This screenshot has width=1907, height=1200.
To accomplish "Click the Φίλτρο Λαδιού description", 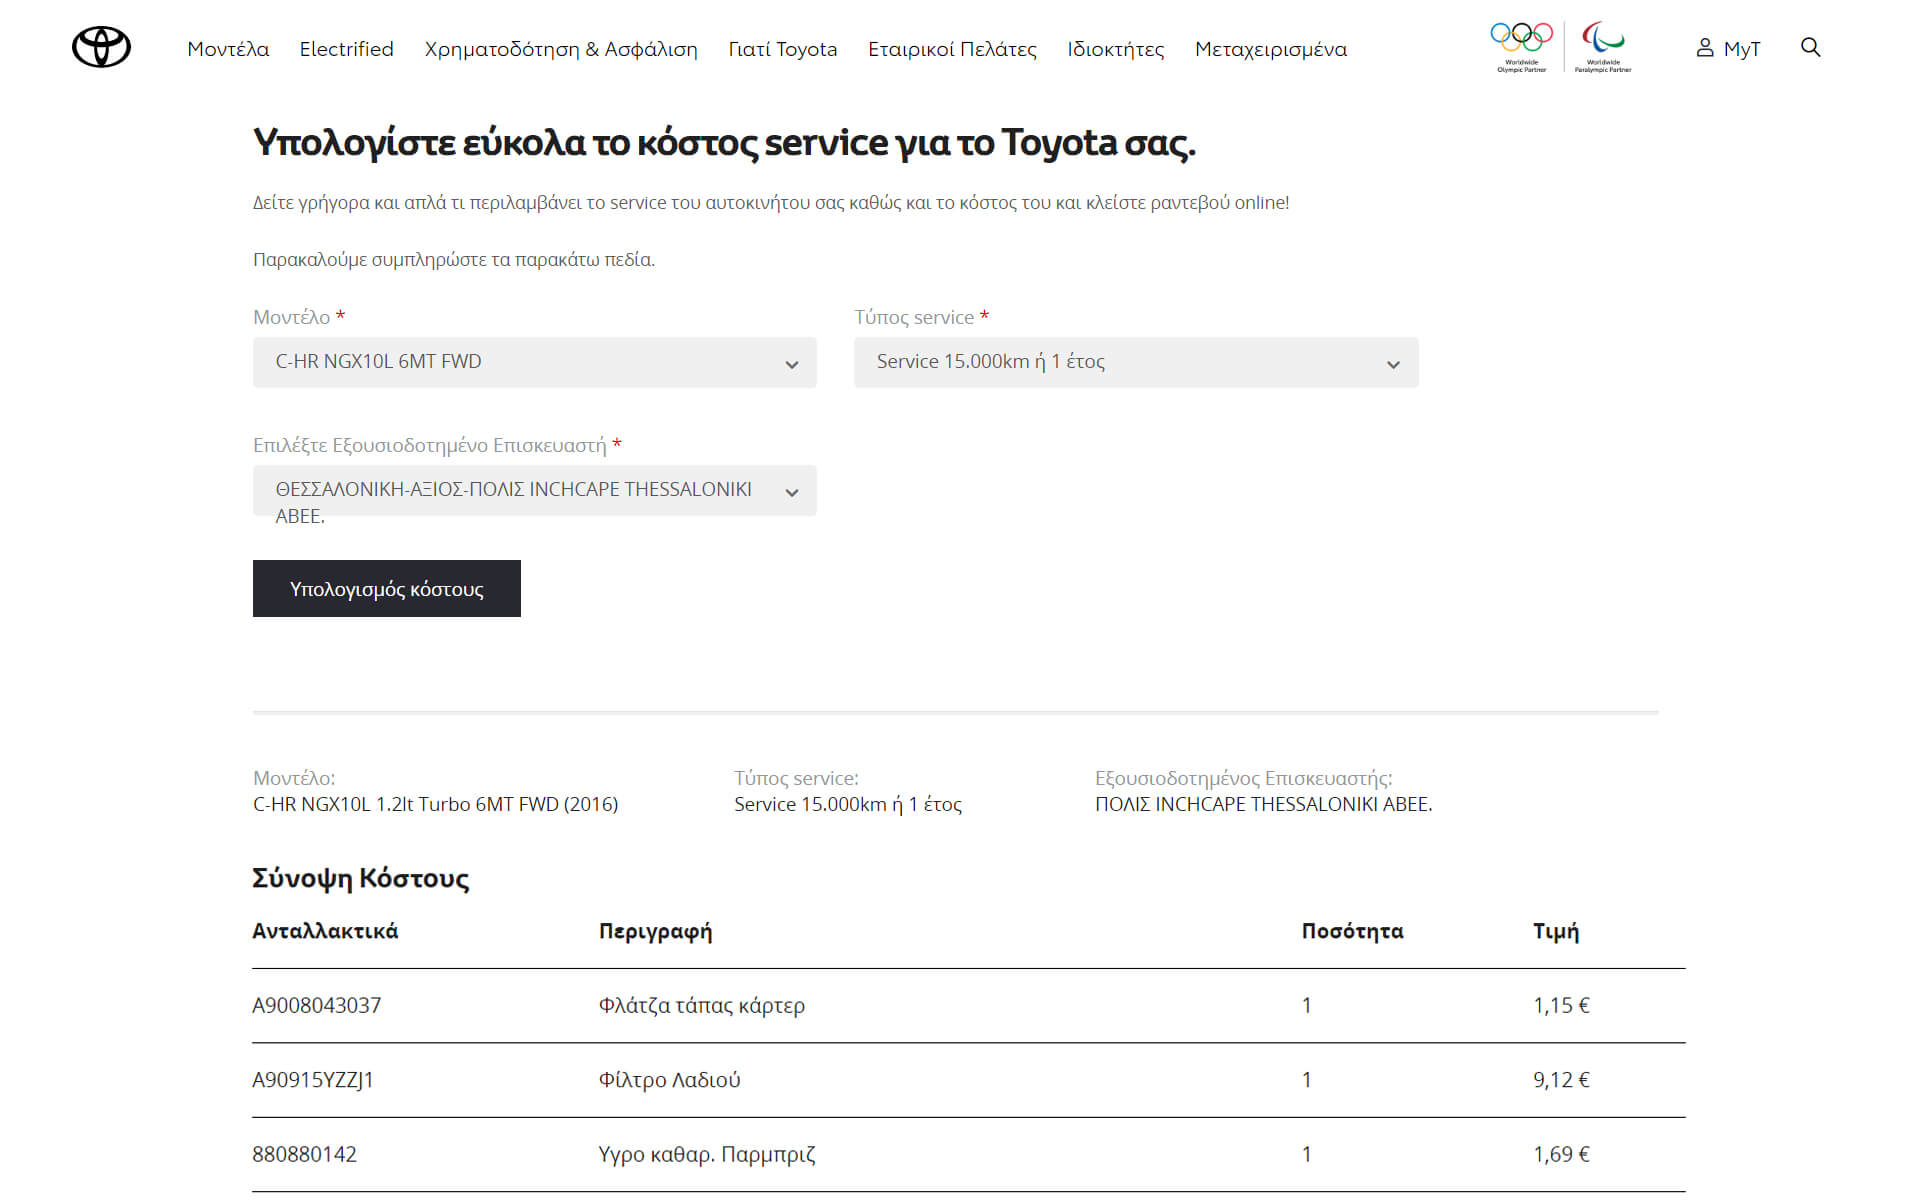I will click(x=669, y=1080).
